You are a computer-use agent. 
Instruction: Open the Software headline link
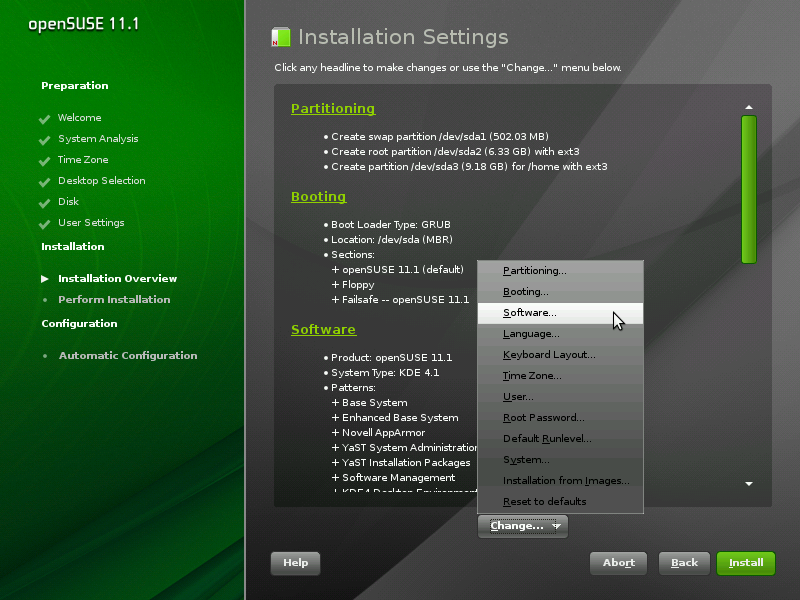(x=323, y=330)
